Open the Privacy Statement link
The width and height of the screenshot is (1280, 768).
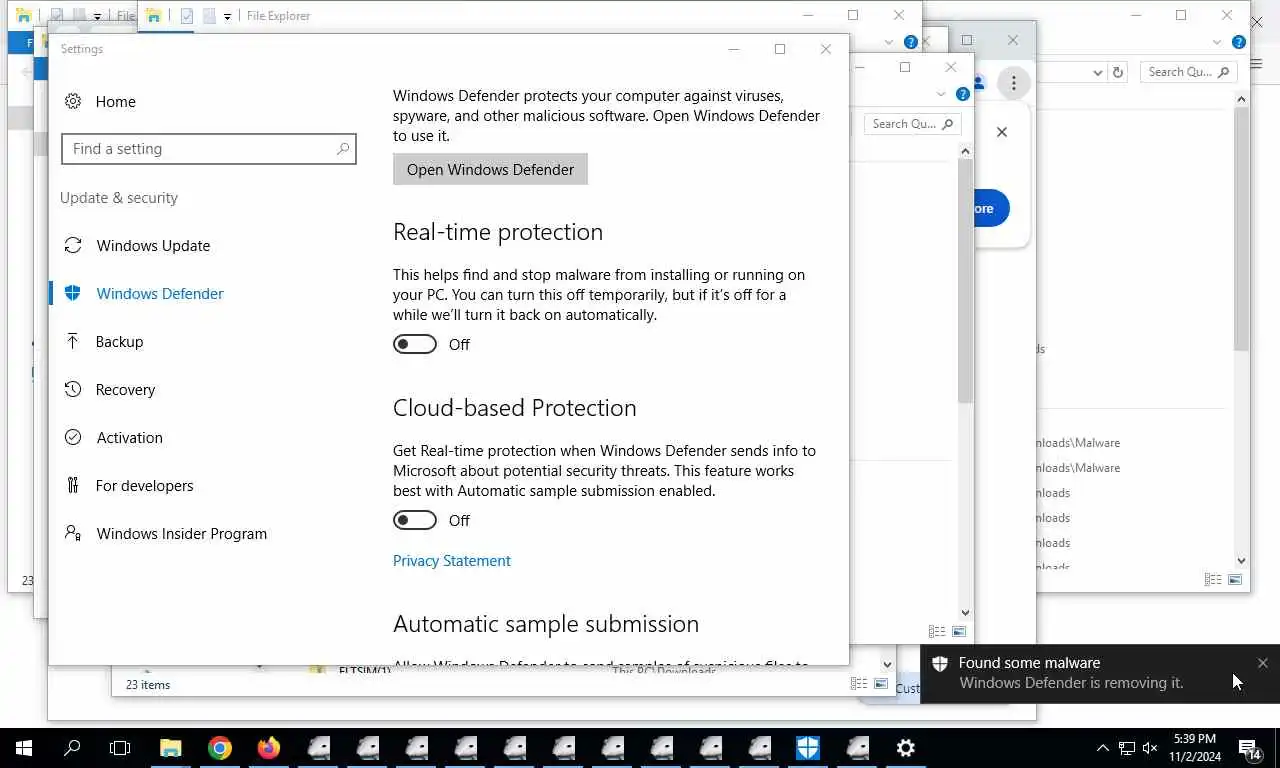452,560
